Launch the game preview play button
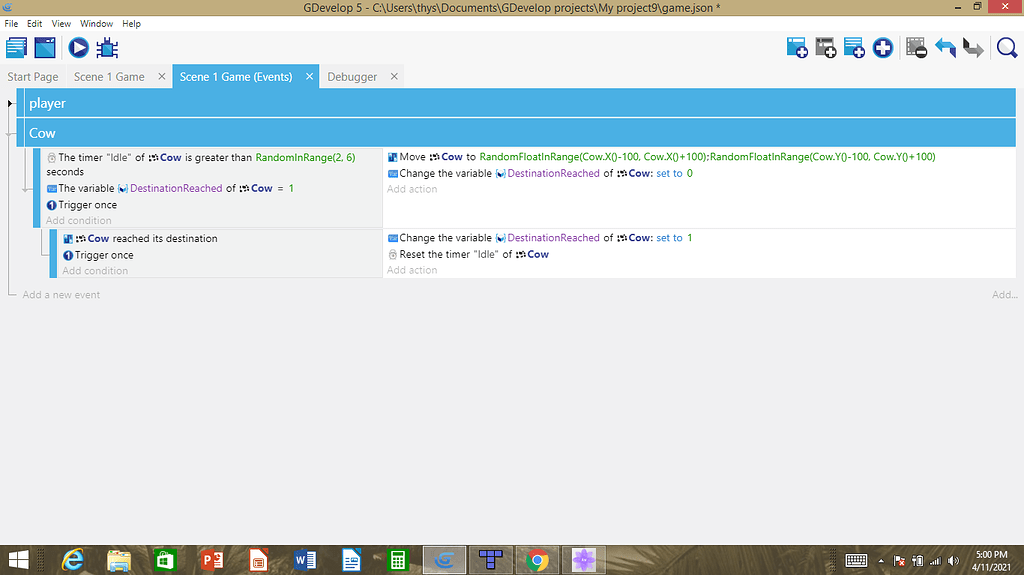 [x=78, y=47]
